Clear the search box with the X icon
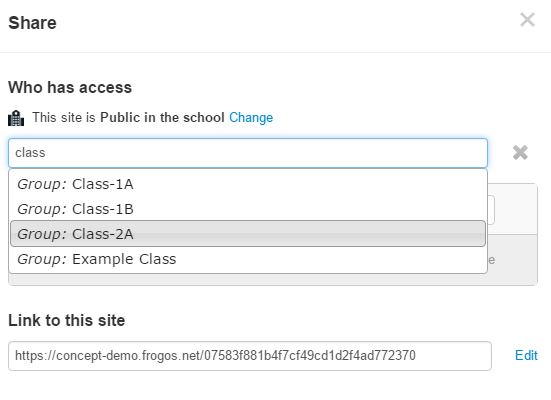The height and width of the screenshot is (400, 551). (520, 153)
